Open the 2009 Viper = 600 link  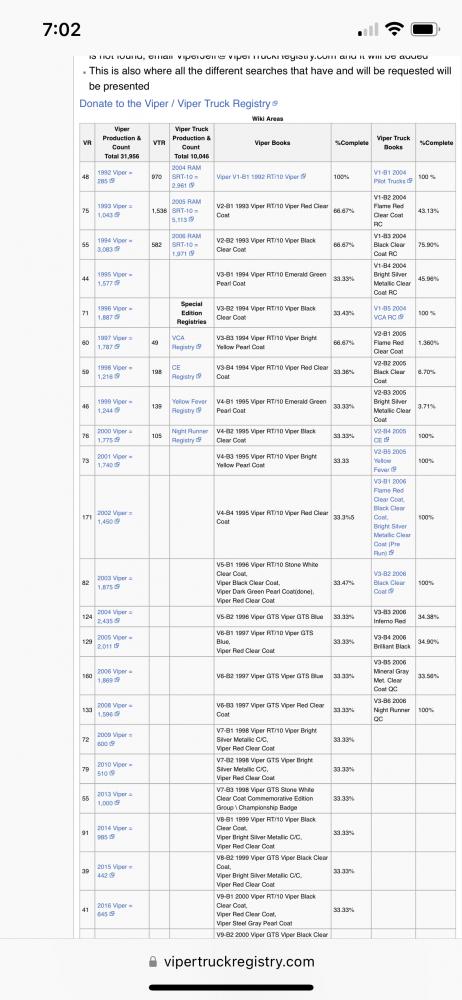pyautogui.click(x=114, y=739)
